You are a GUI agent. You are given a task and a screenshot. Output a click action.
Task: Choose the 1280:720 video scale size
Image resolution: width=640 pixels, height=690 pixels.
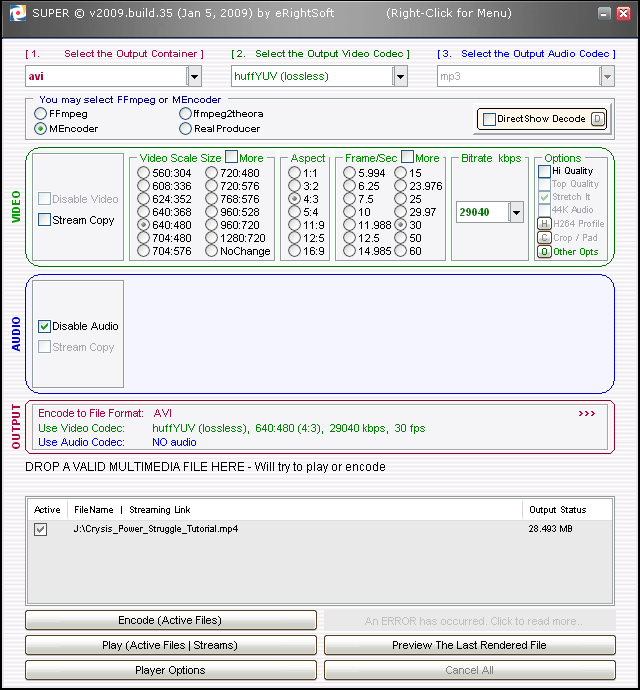[211, 238]
